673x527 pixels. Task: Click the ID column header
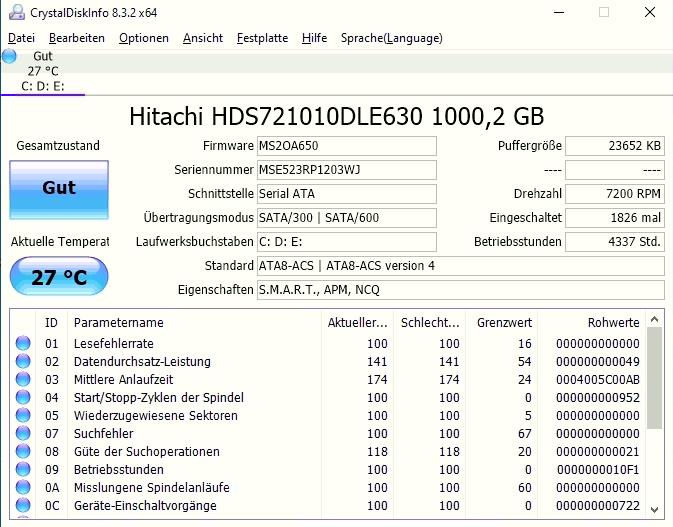[51, 323]
